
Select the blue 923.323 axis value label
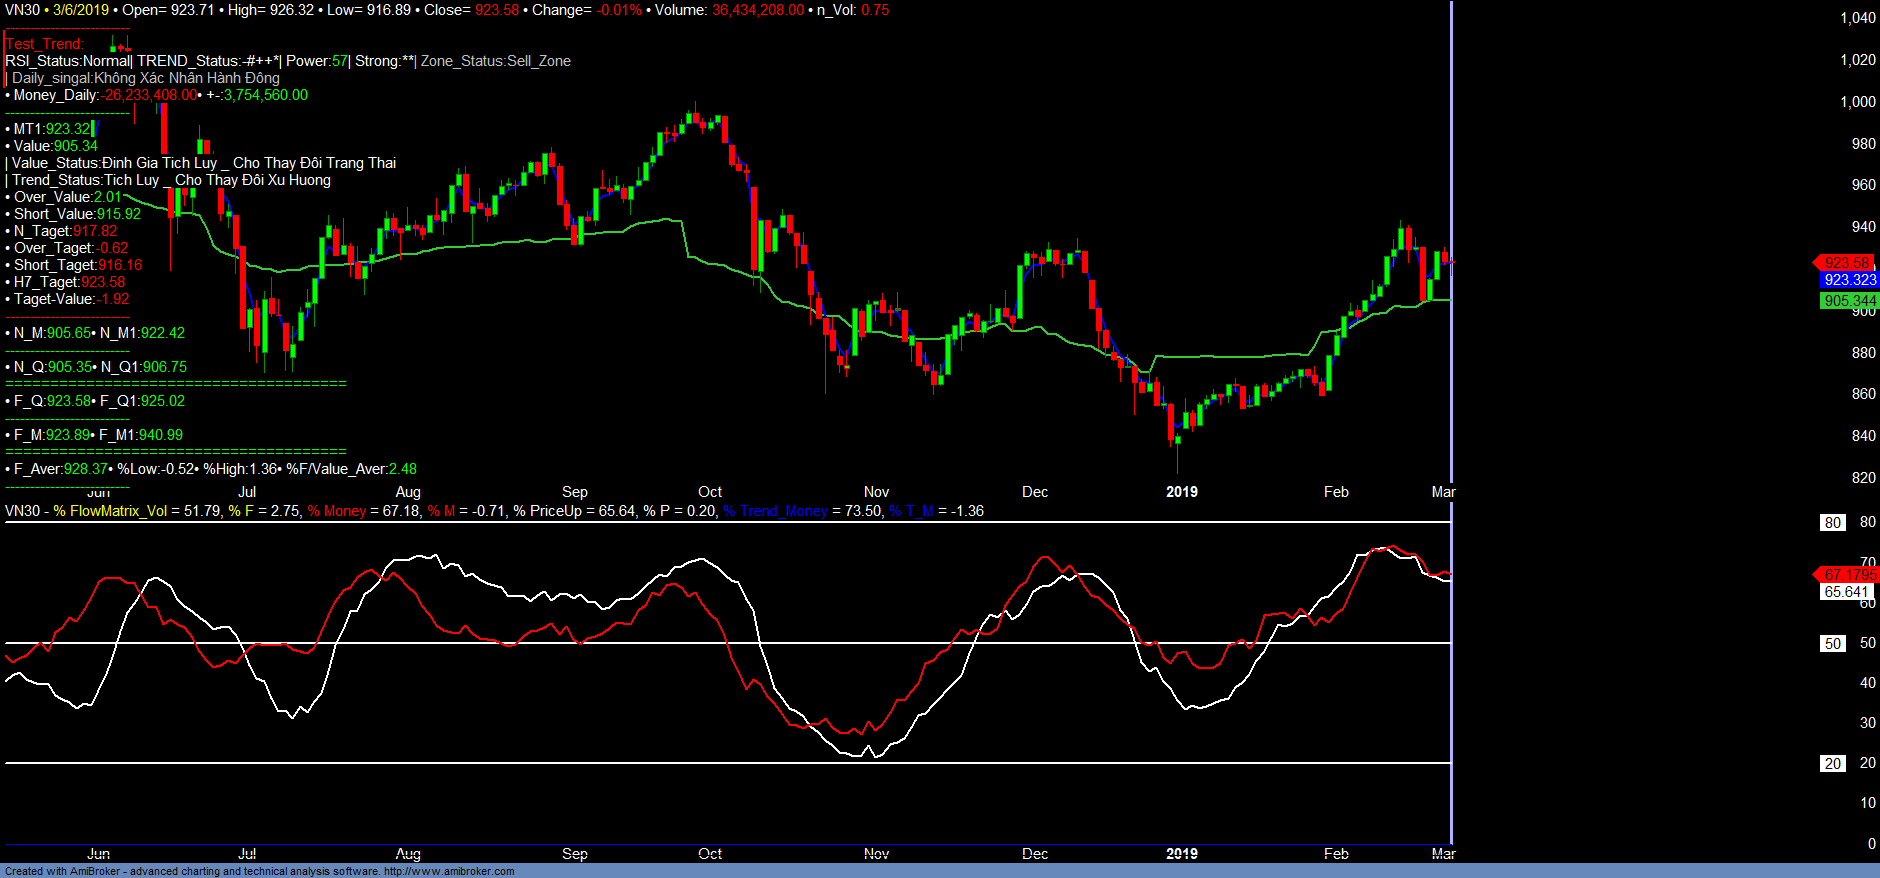tap(1849, 280)
